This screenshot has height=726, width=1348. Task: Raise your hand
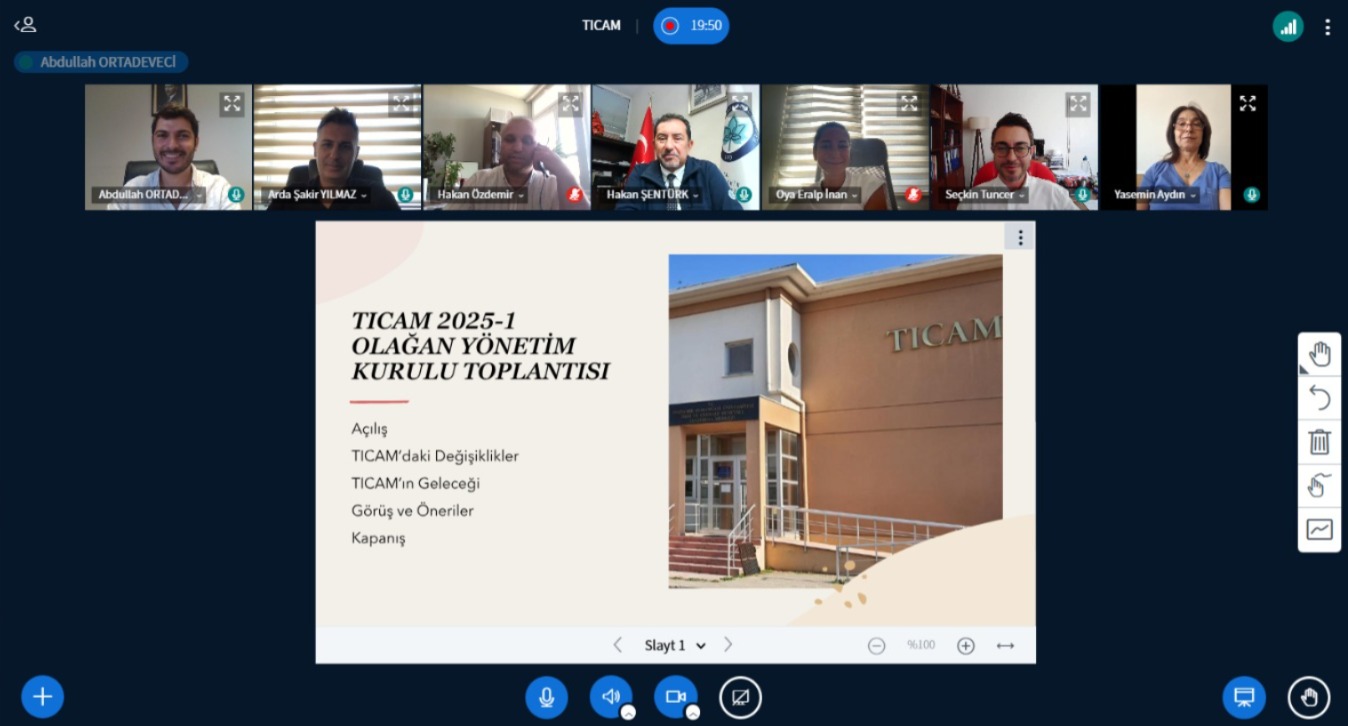1308,697
